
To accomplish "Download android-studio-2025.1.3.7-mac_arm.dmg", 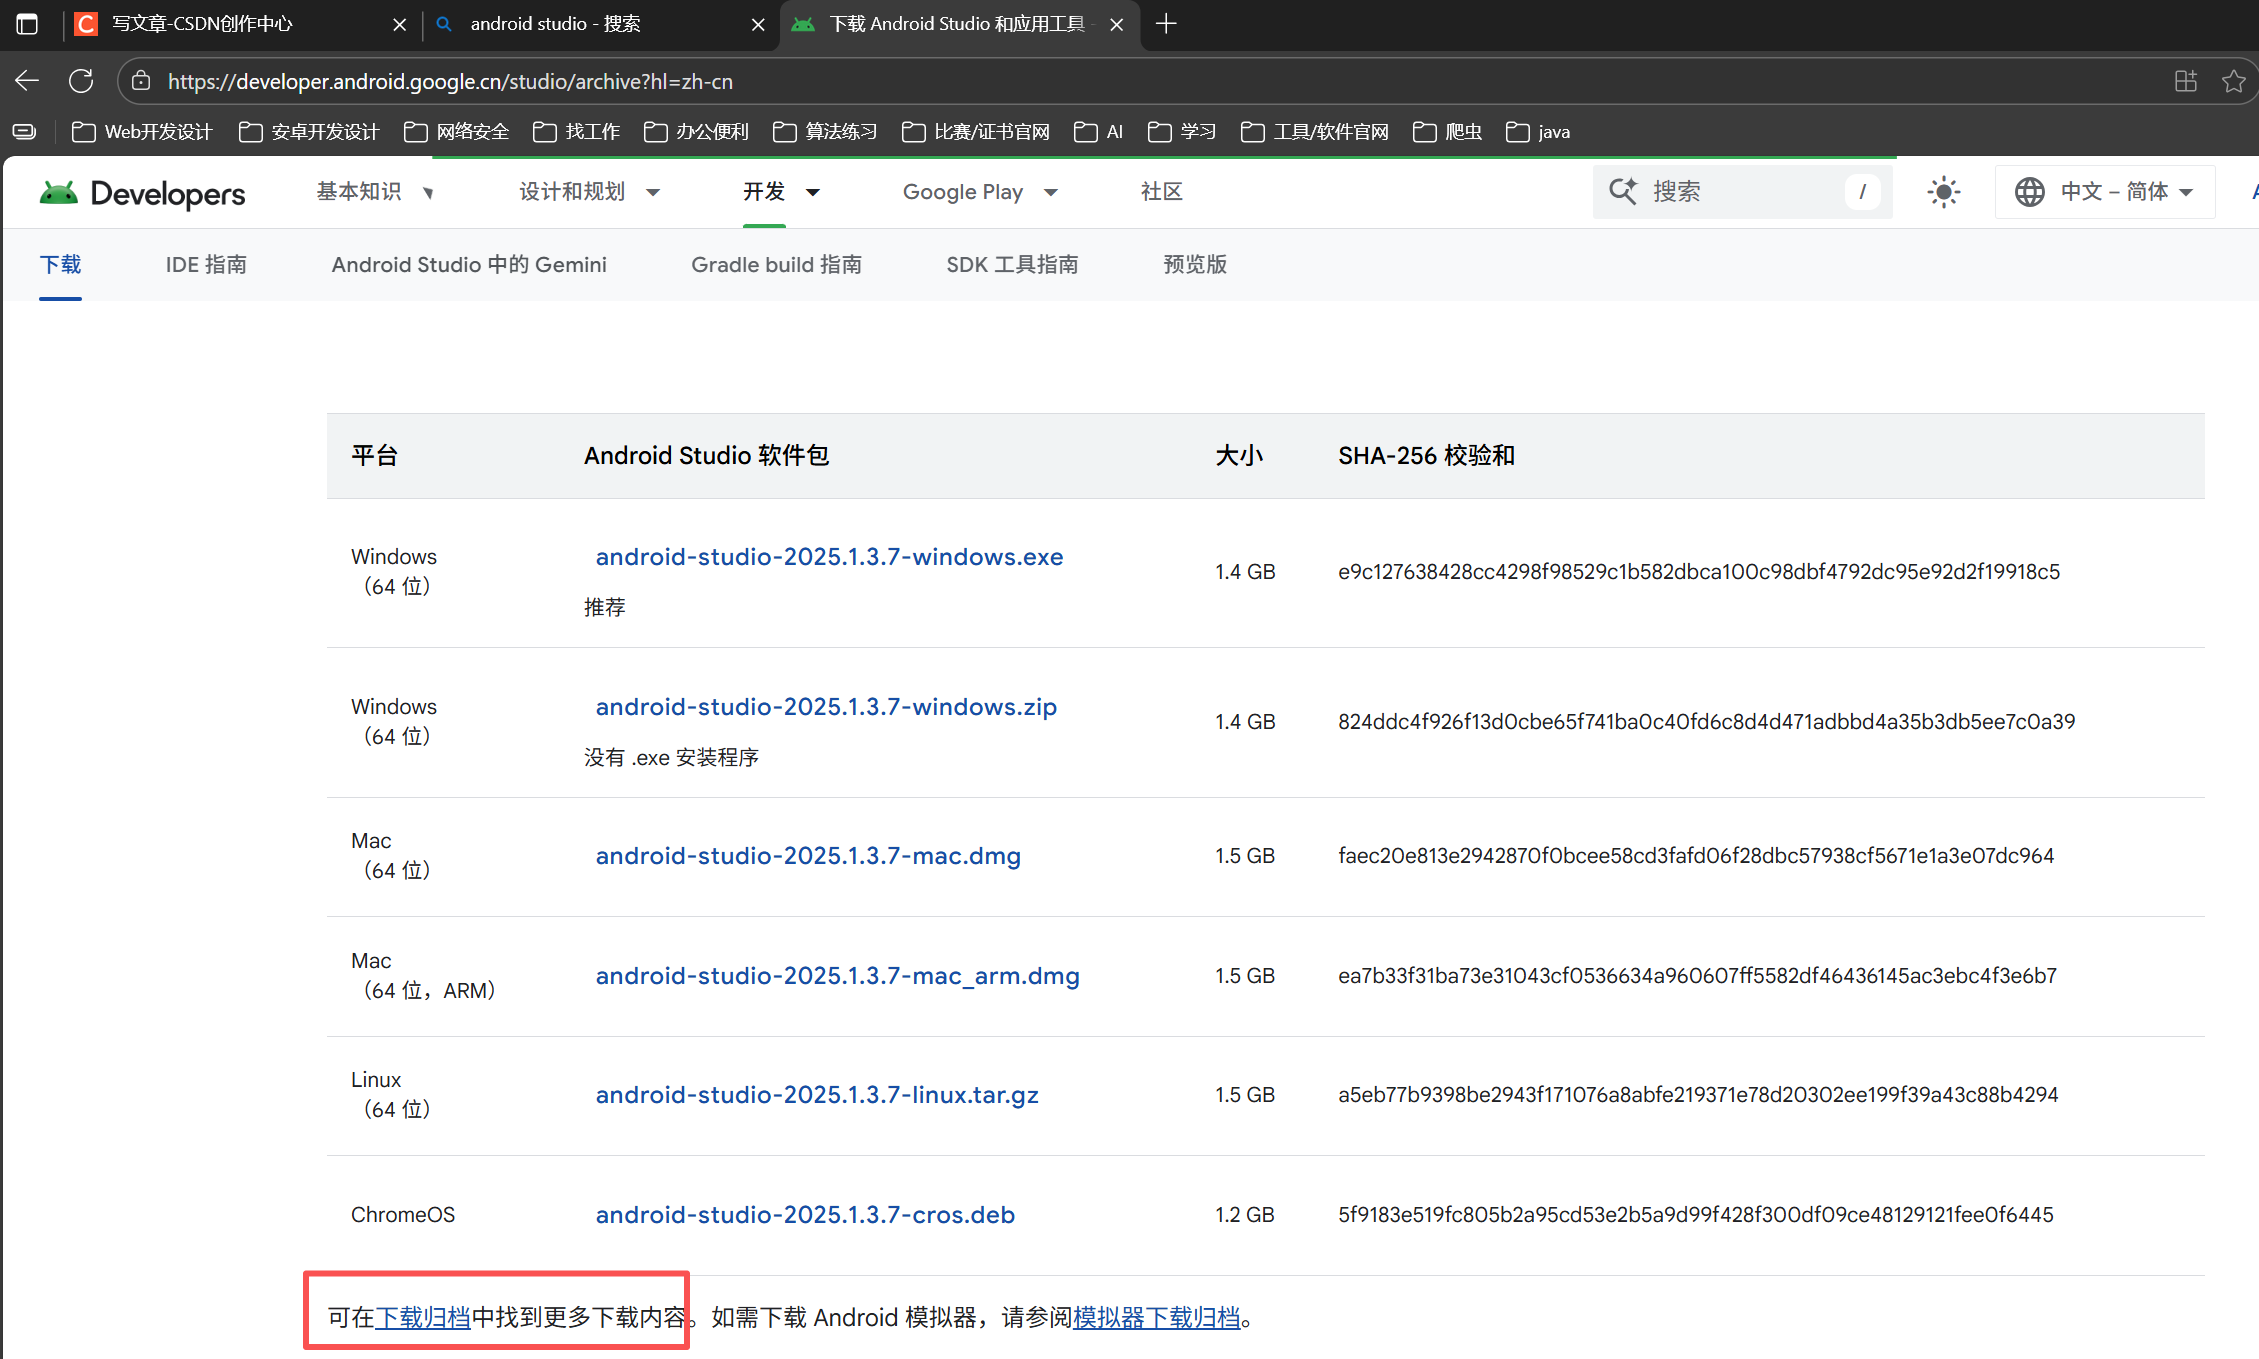I will coord(837,976).
